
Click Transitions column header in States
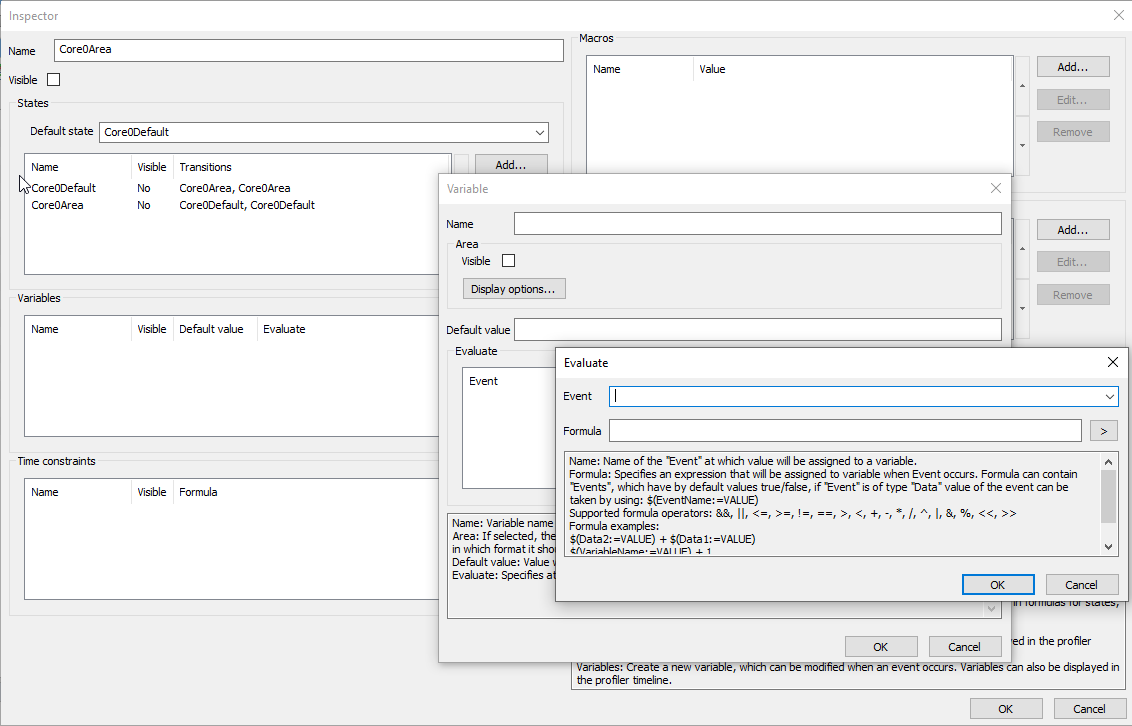click(x=206, y=167)
